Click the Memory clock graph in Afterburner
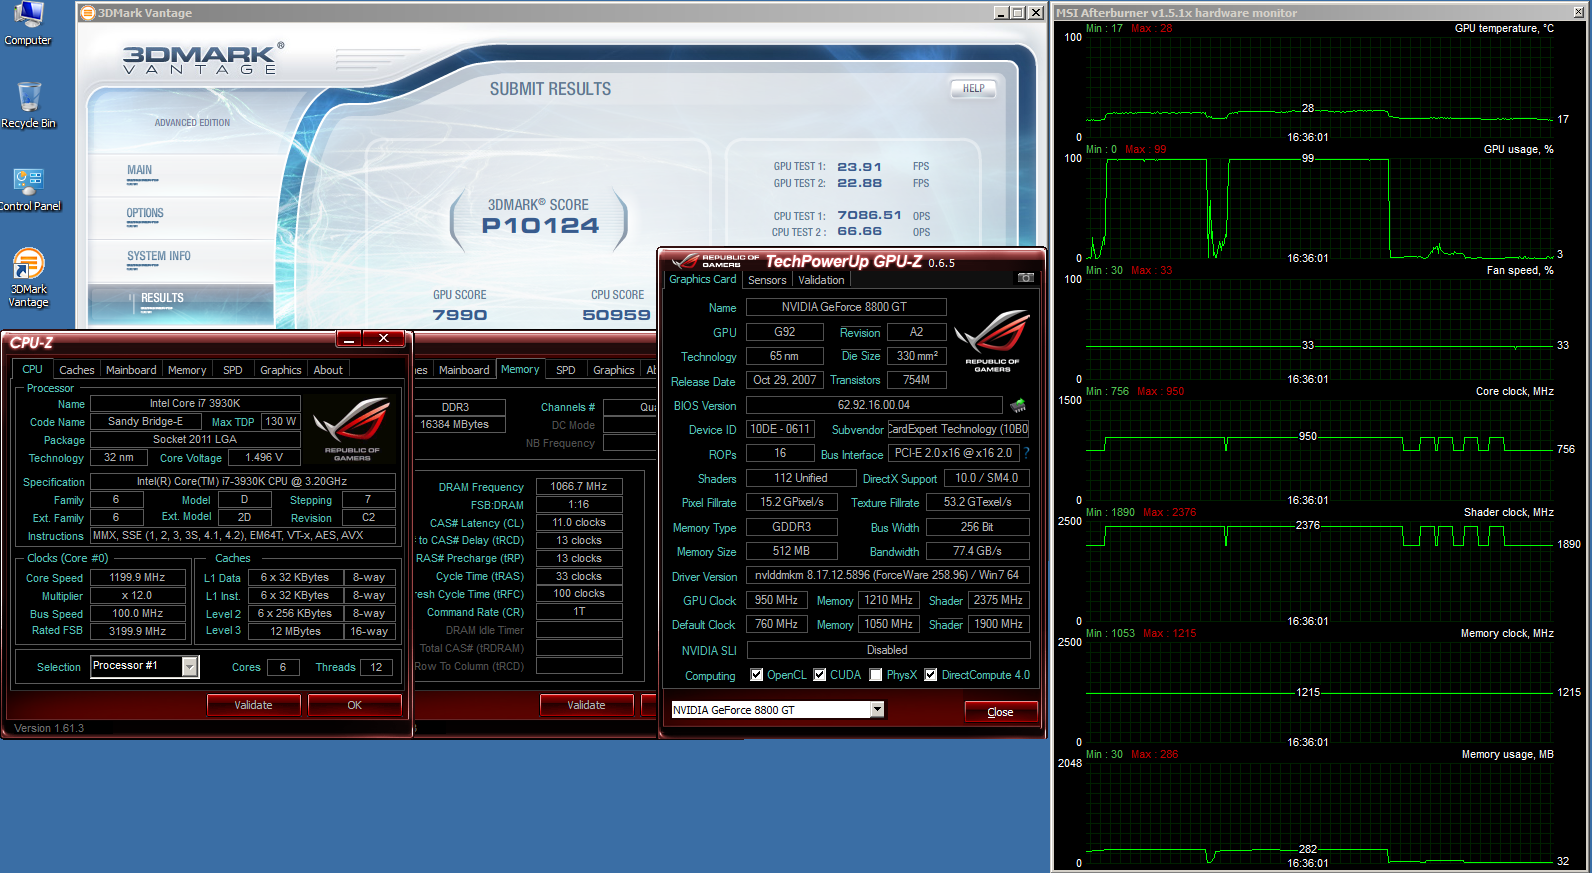1592x873 pixels. click(x=1320, y=691)
